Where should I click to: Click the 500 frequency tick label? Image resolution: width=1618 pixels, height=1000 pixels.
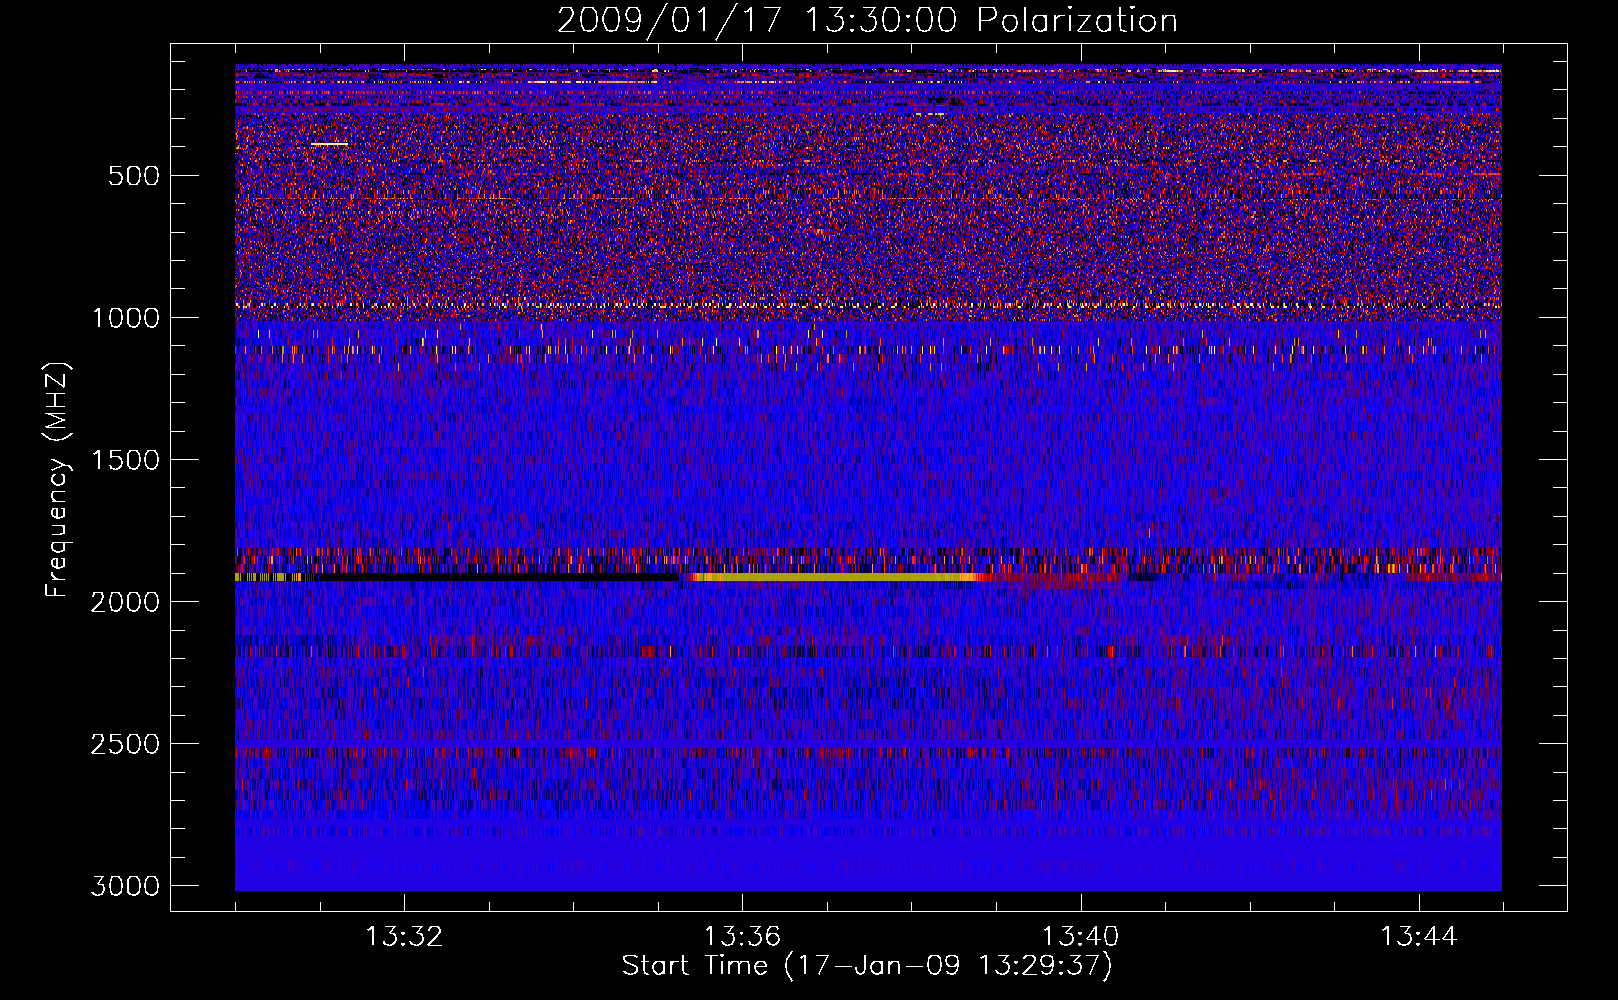click(134, 176)
